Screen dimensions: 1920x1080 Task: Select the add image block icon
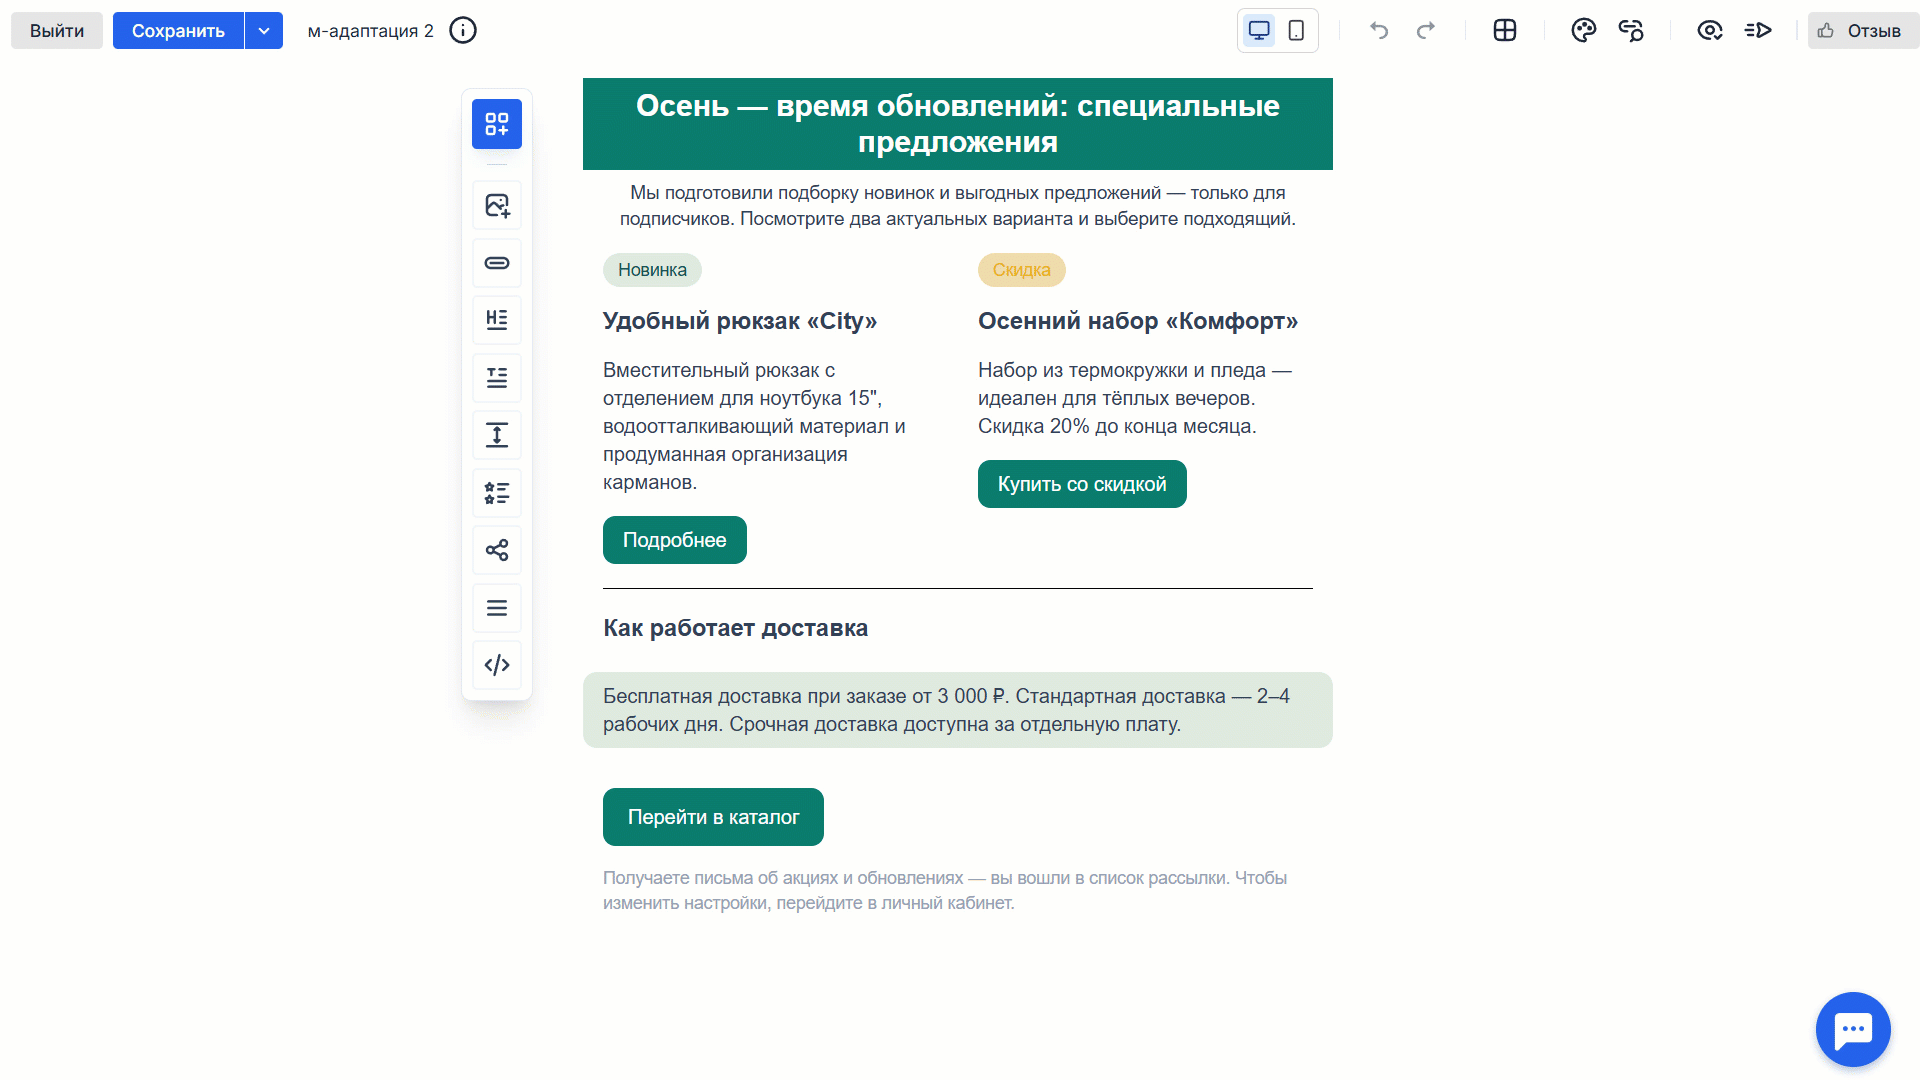(x=497, y=206)
